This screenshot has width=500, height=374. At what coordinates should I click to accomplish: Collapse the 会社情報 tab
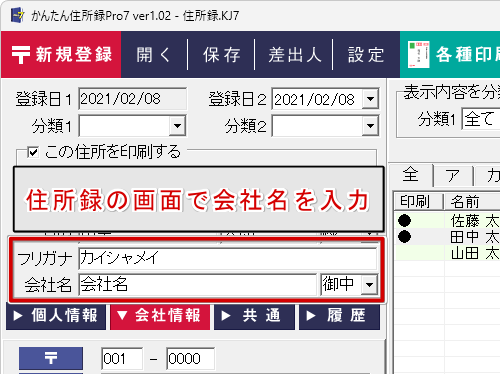(160, 316)
